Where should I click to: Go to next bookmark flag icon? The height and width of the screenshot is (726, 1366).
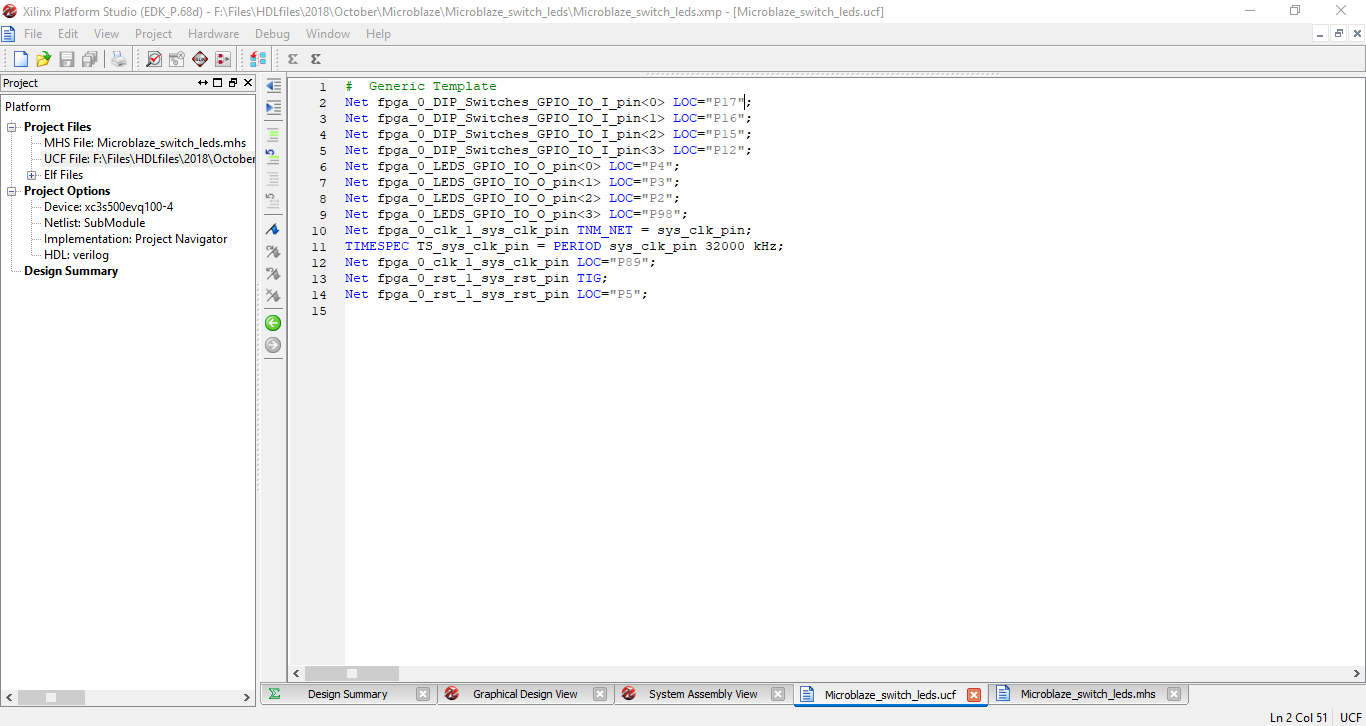273,252
